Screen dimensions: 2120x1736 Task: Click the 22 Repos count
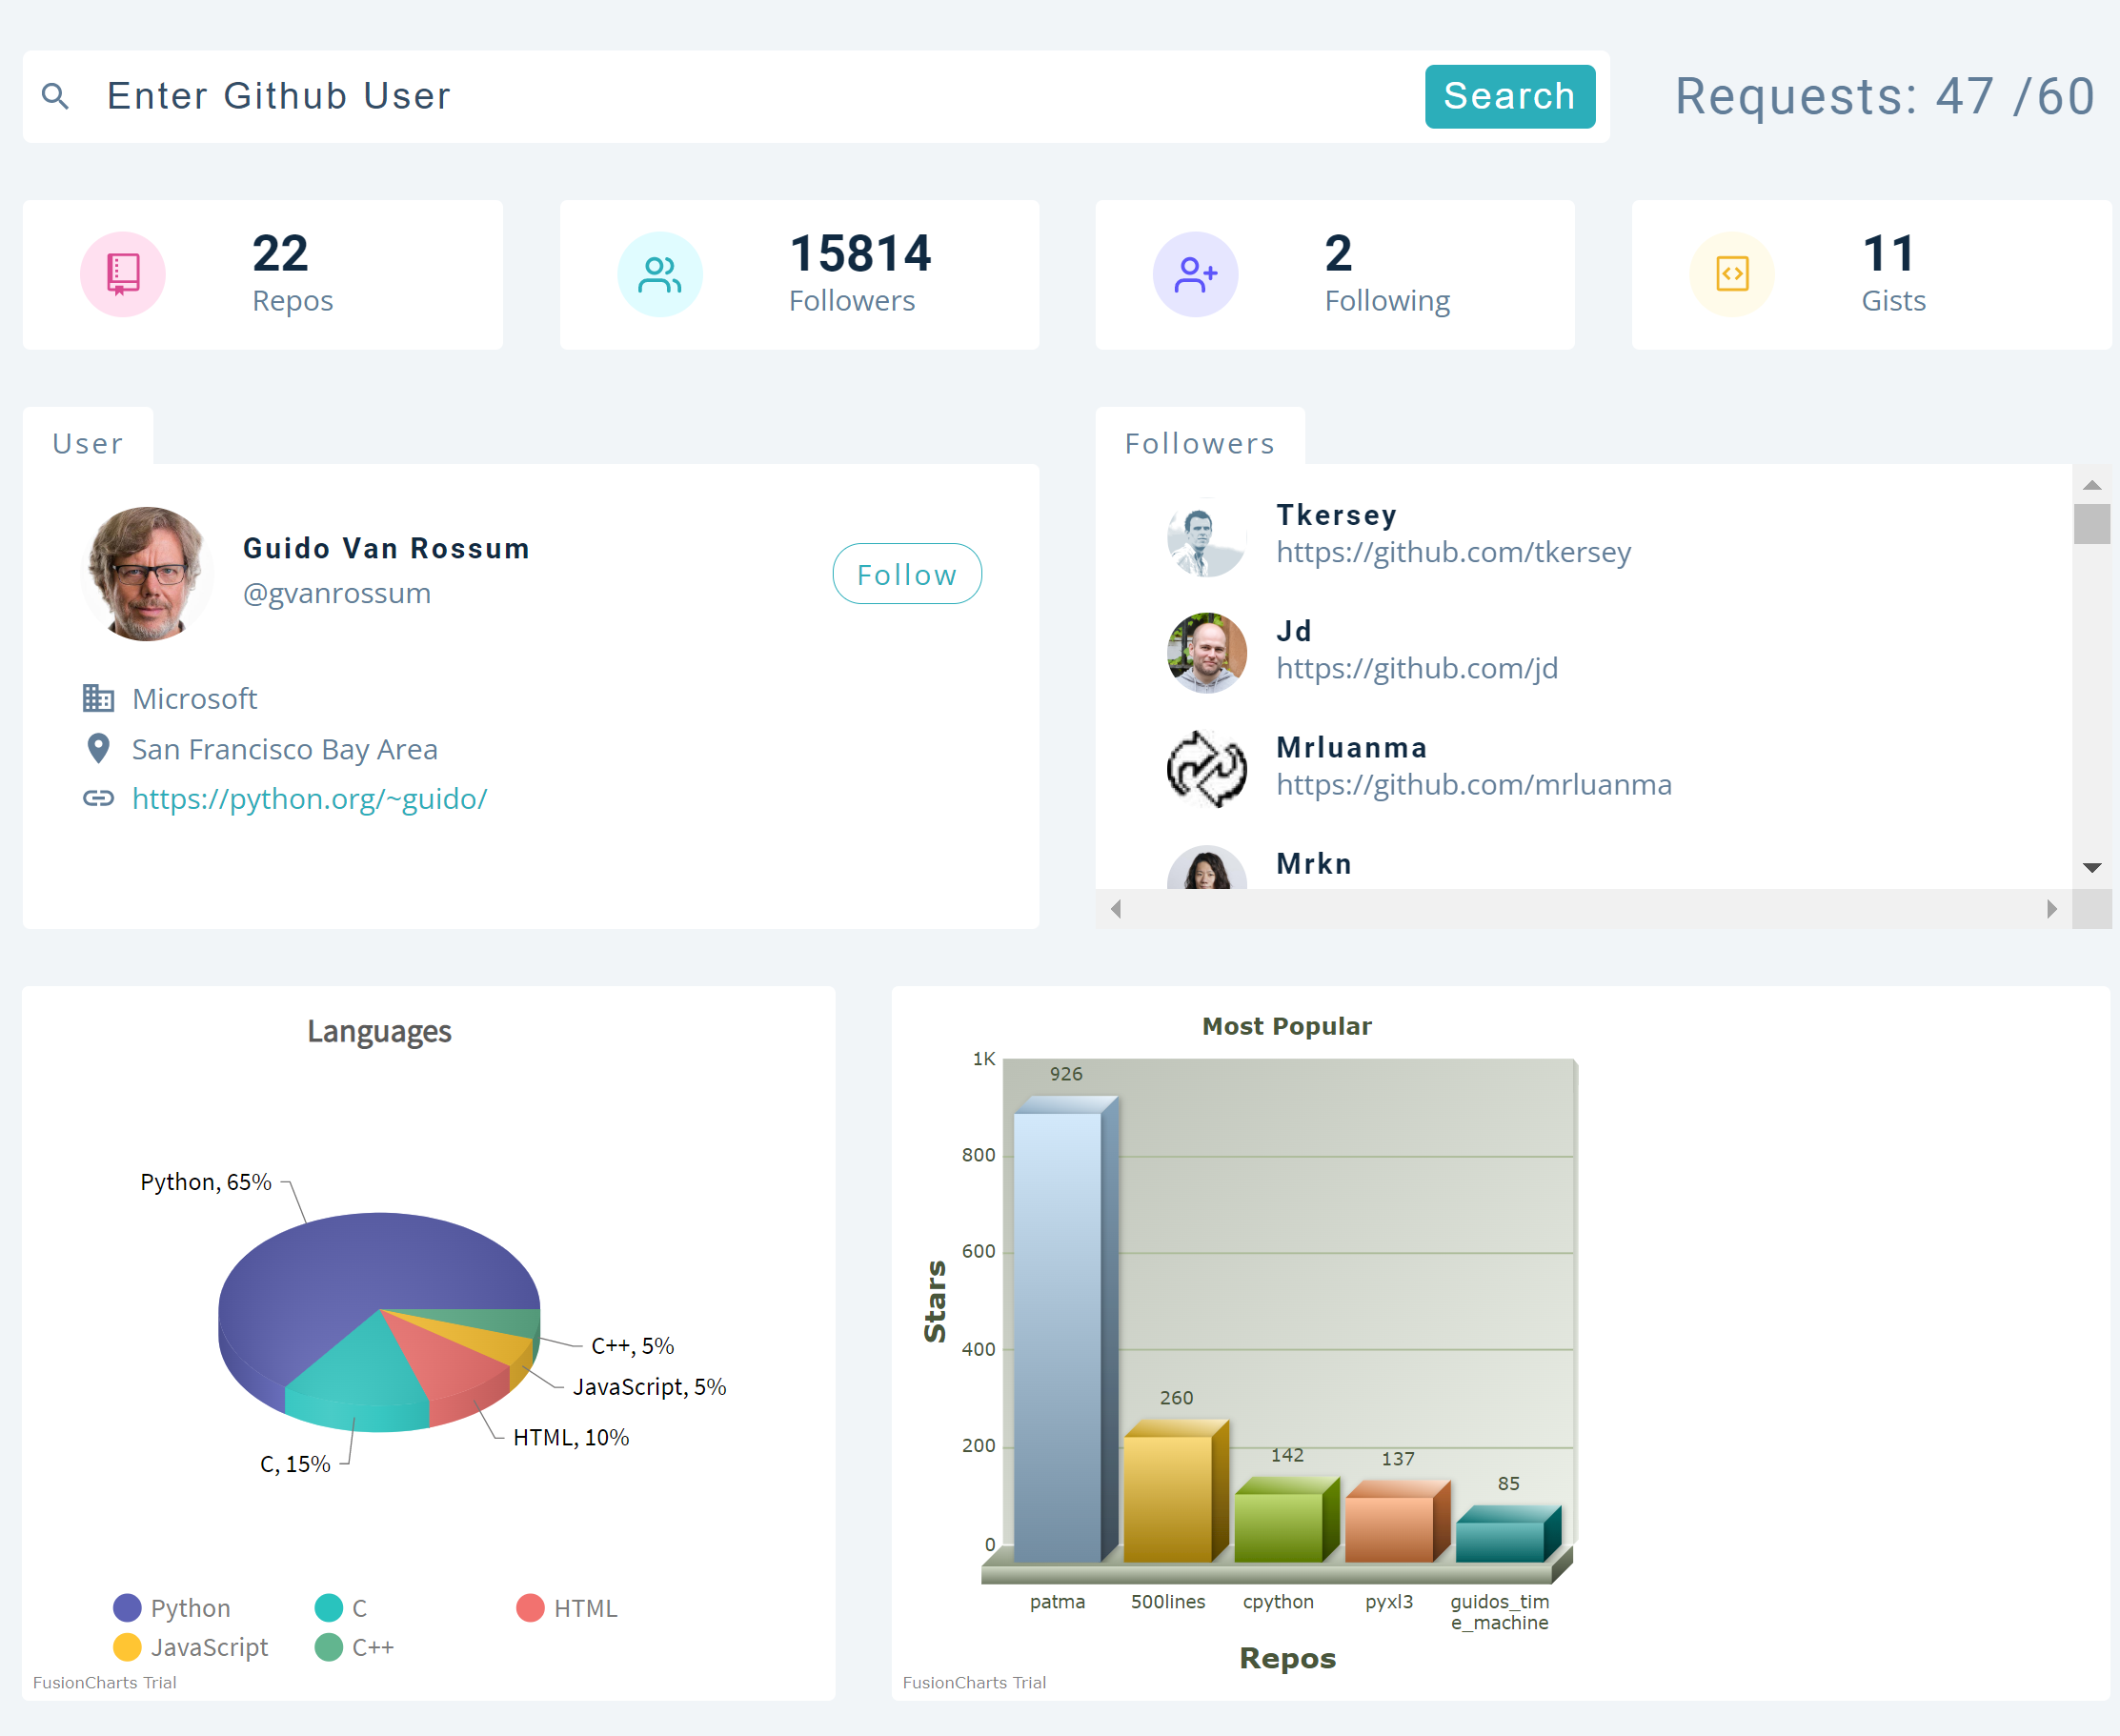[x=280, y=253]
